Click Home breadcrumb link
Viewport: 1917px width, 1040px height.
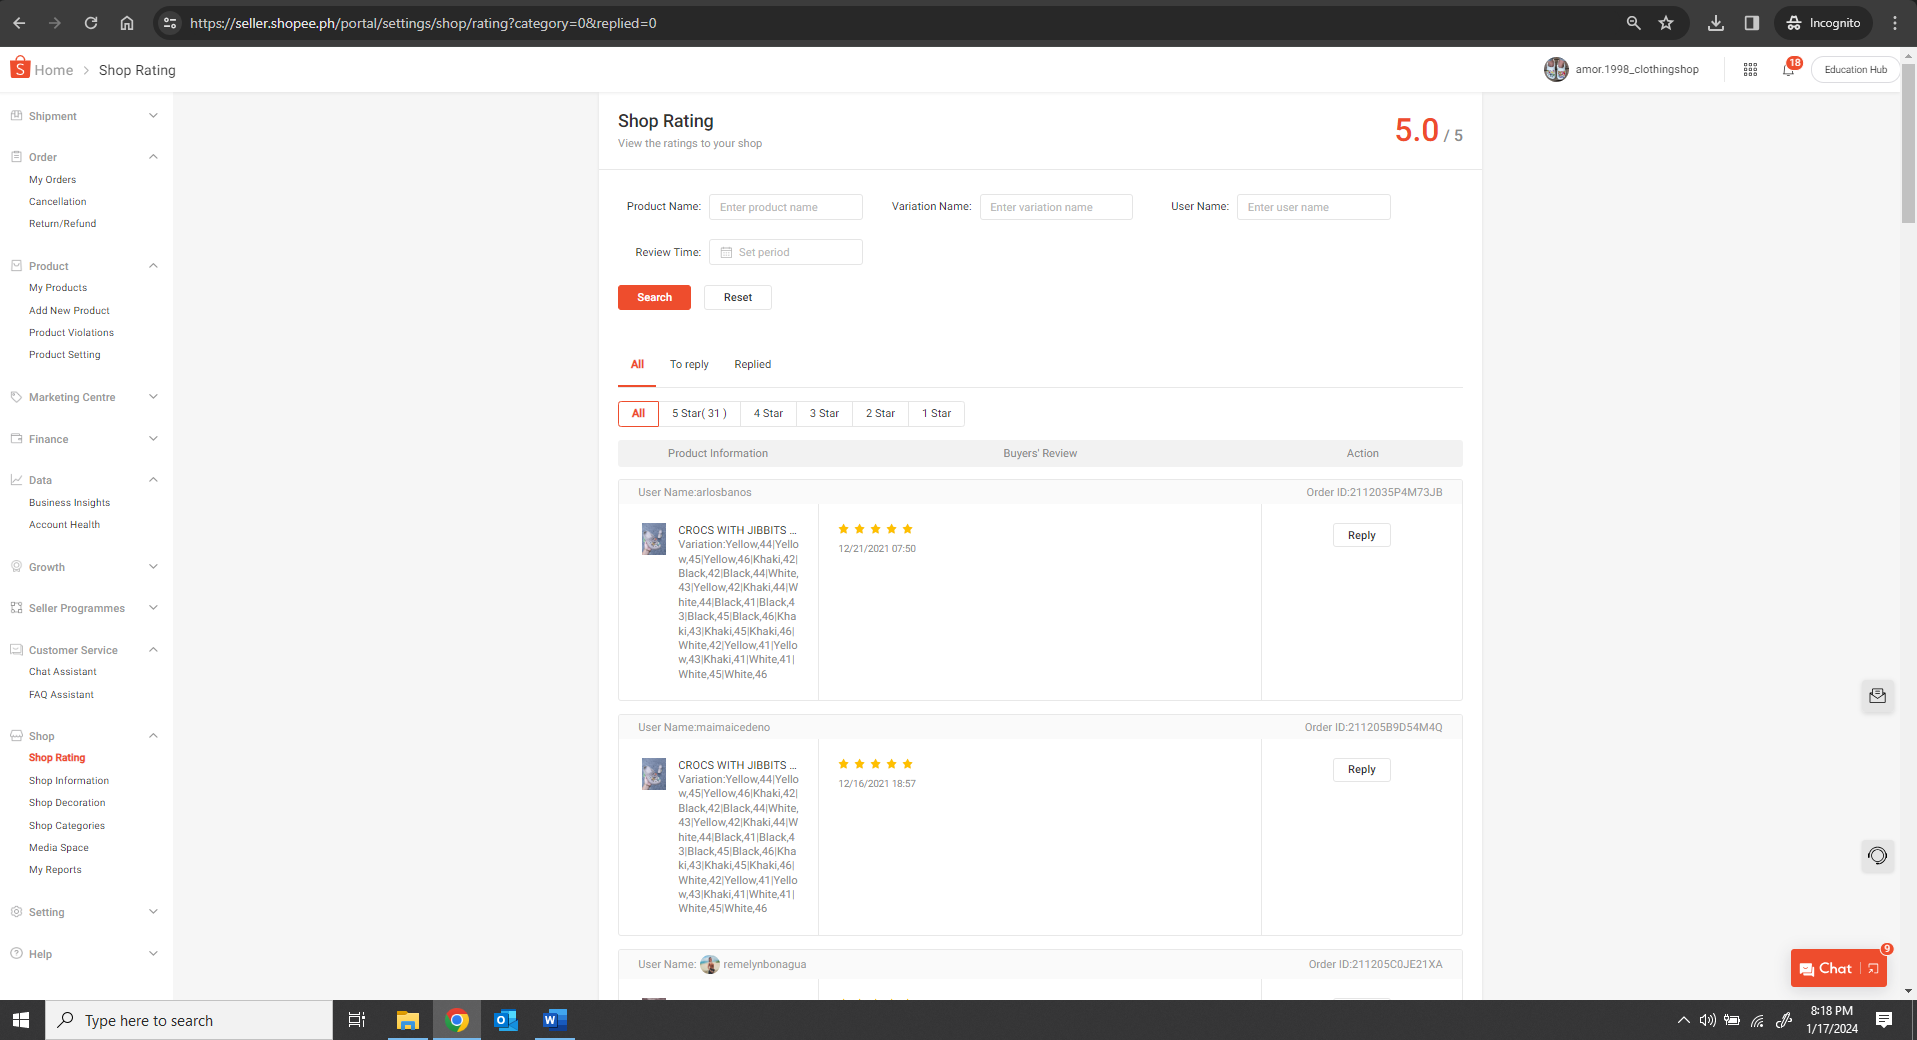53,70
